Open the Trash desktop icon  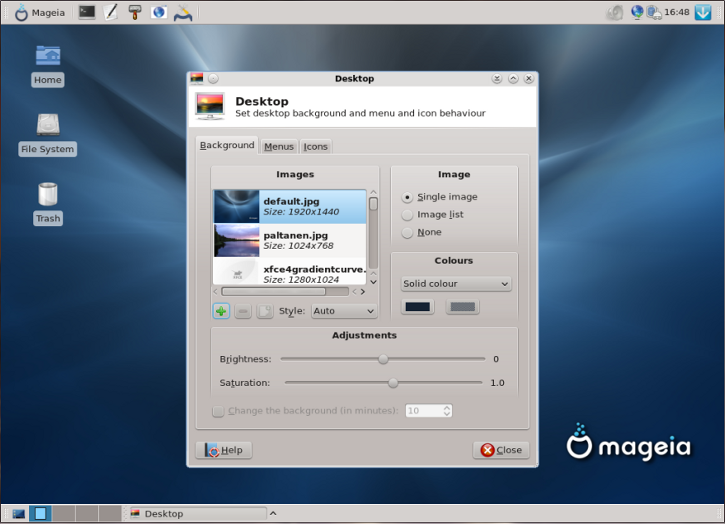tap(48, 203)
